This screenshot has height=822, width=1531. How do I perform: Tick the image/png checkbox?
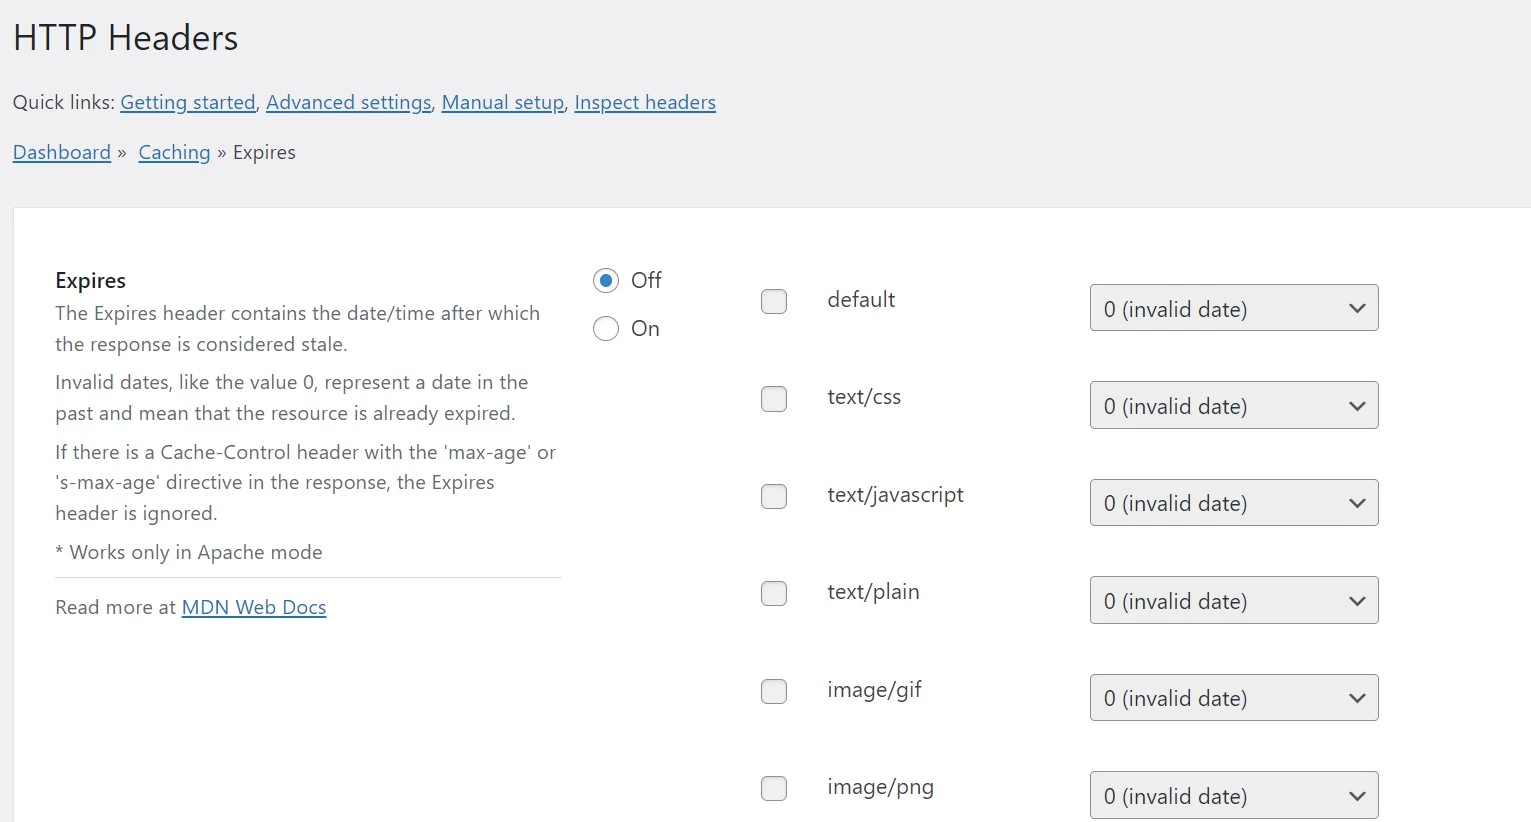pyautogui.click(x=774, y=788)
